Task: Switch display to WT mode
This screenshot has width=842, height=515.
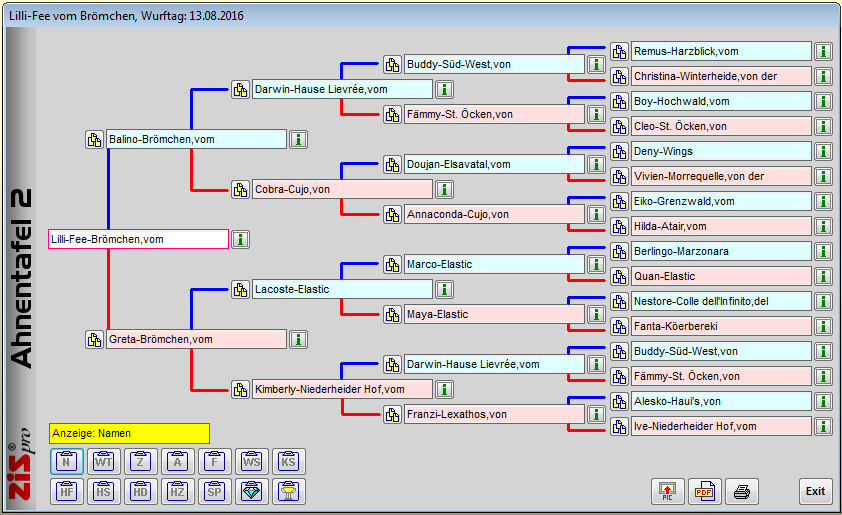Action: (x=103, y=461)
